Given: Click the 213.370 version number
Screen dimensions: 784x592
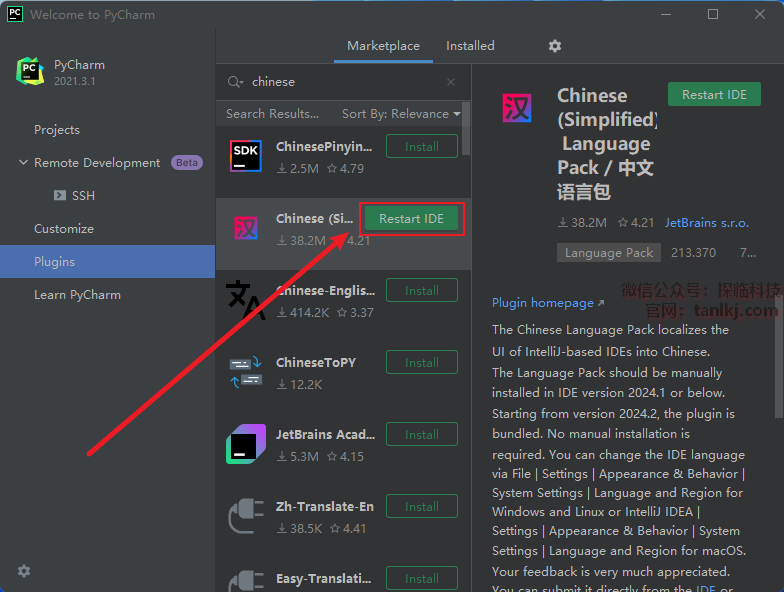Looking at the screenshot, I should click(x=694, y=253).
